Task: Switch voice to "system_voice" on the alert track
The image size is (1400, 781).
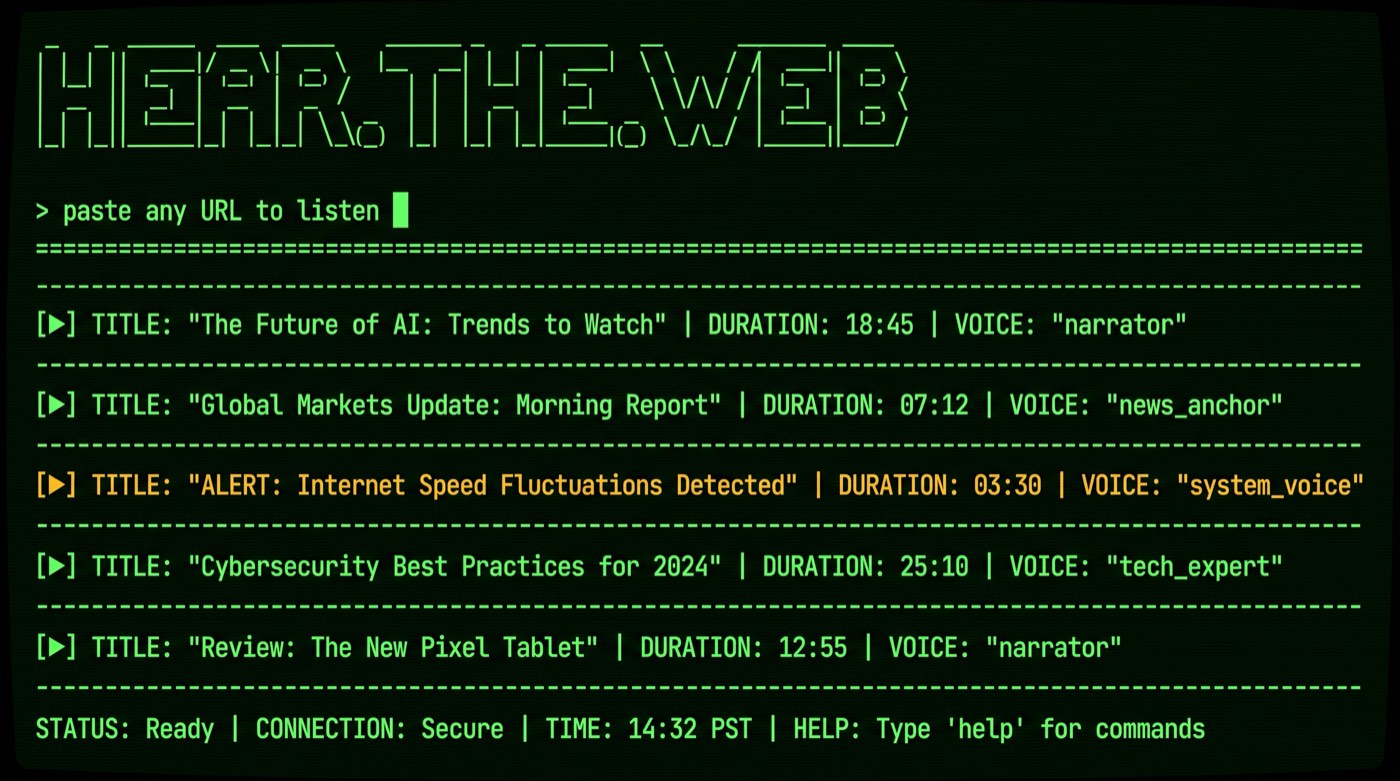Action: 1270,485
